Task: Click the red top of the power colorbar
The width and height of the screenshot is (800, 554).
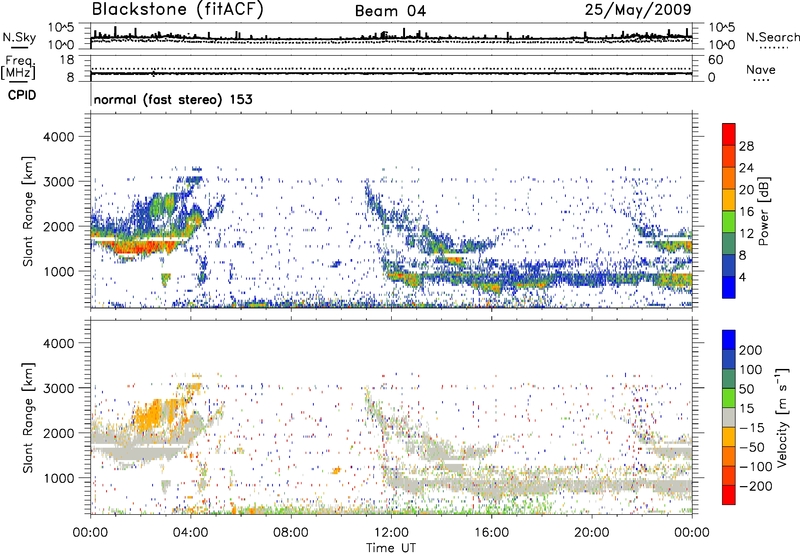Action: [729, 134]
